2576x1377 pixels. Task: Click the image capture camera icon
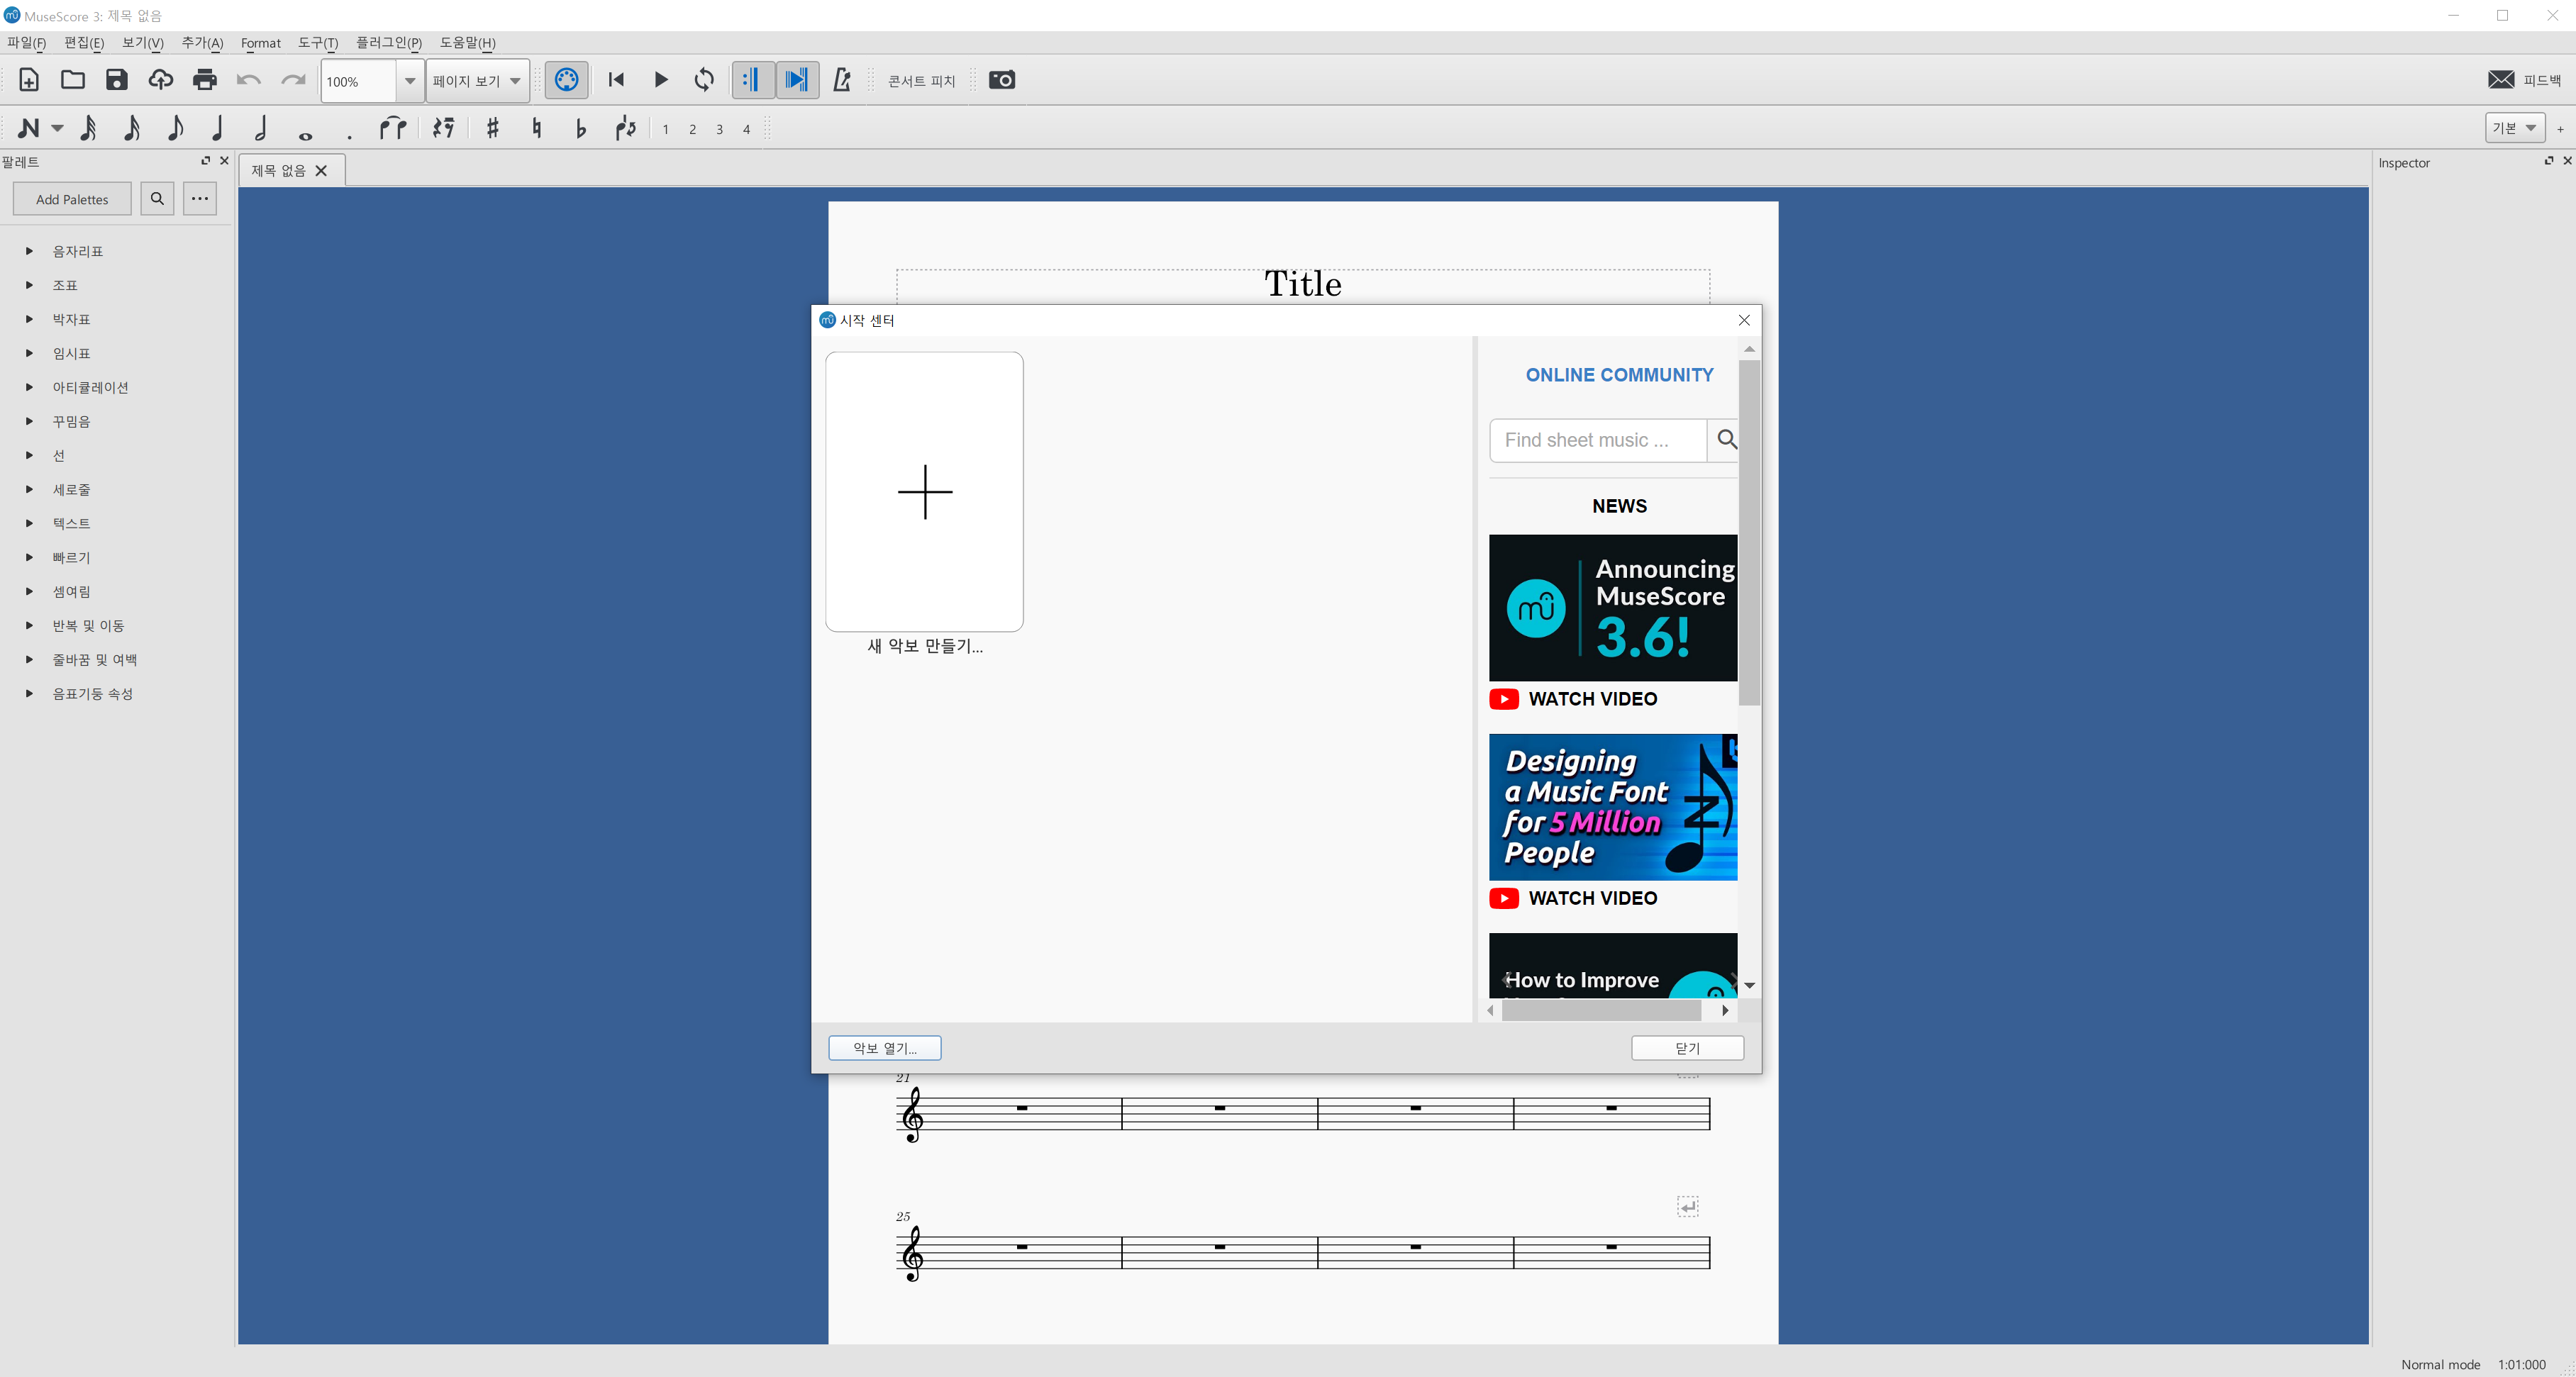point(1001,80)
